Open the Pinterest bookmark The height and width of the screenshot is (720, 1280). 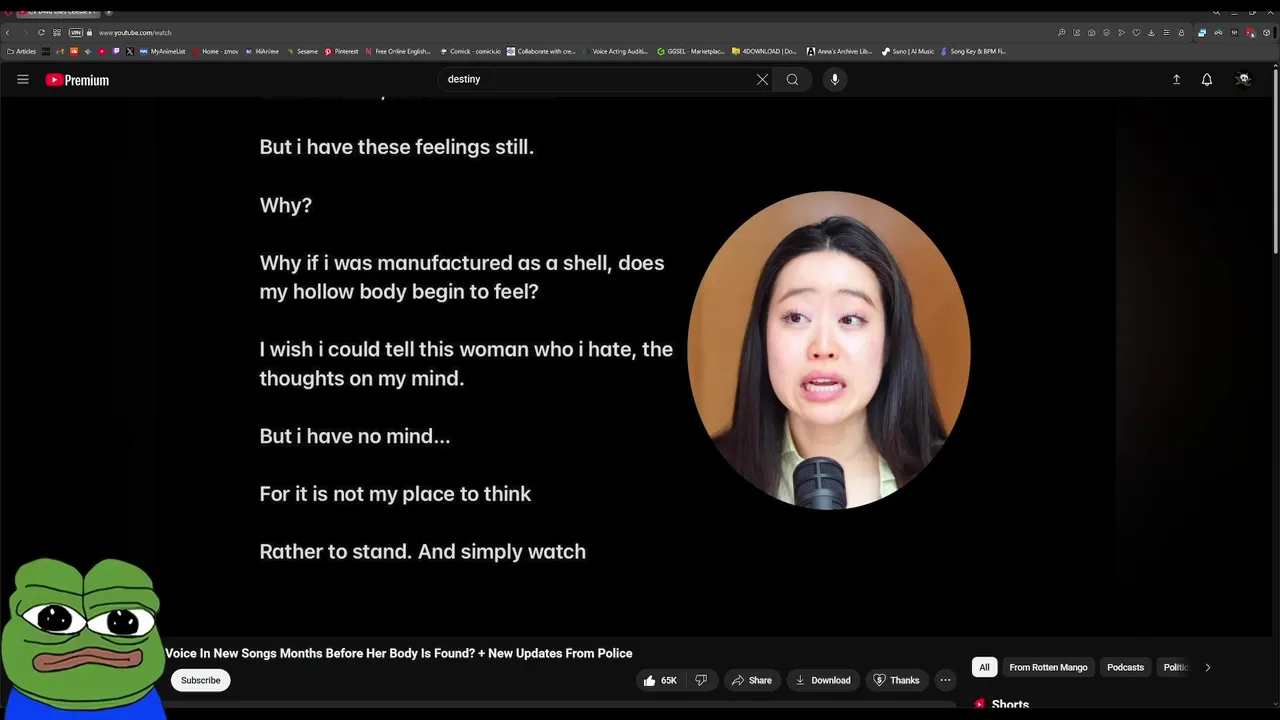pos(341,51)
